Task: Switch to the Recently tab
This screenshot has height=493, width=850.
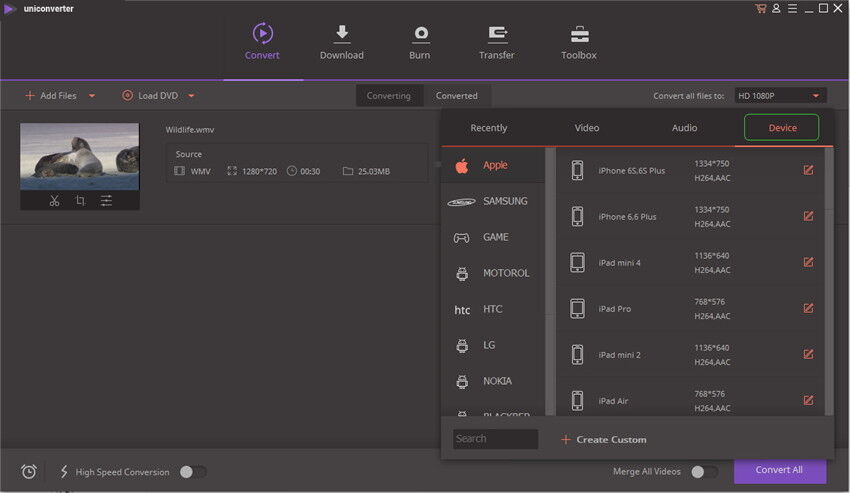Action: (488, 128)
